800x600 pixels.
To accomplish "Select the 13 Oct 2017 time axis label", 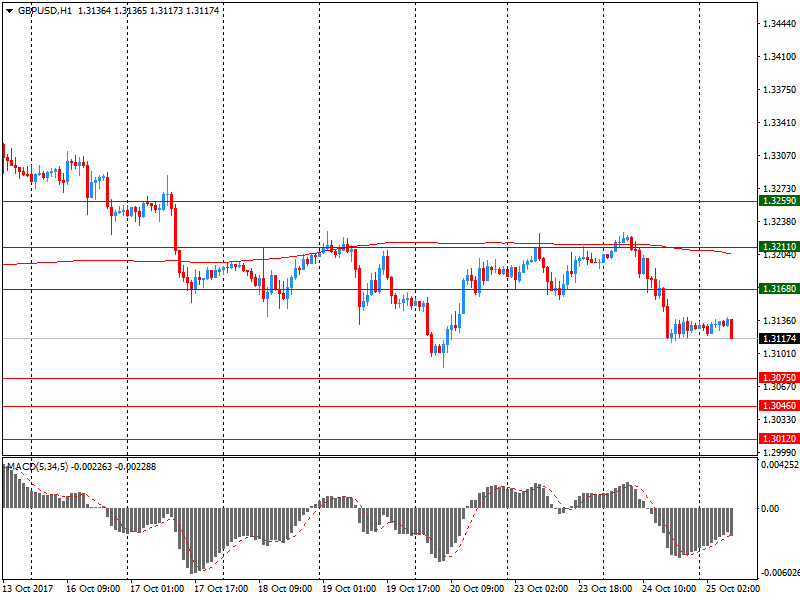I will (28, 589).
